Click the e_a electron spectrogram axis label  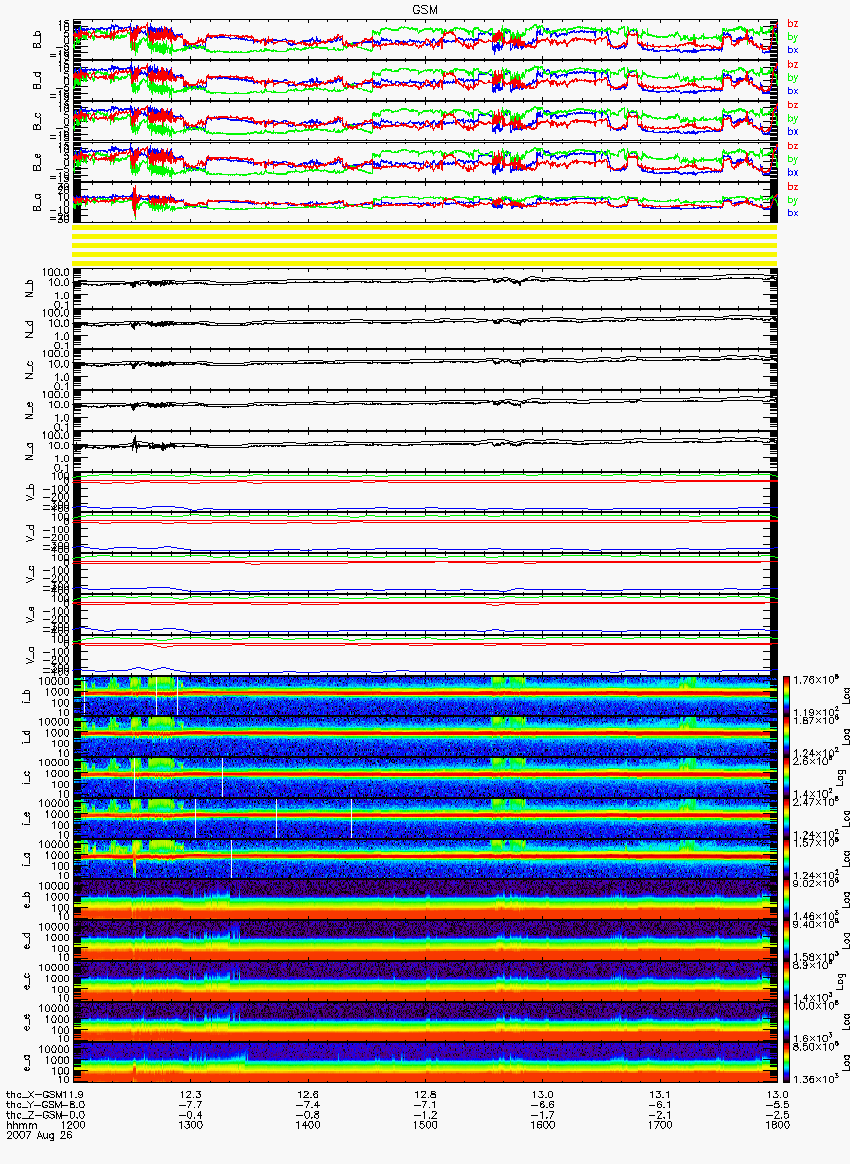[x=25, y=1063]
